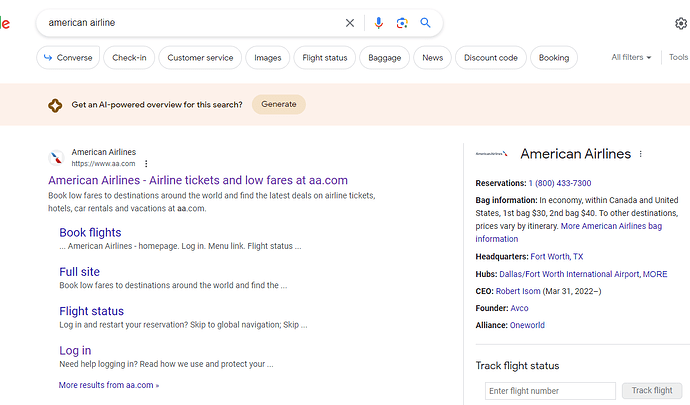690x405 pixels.
Task: Click the Track flight status heading
Action: click(518, 366)
